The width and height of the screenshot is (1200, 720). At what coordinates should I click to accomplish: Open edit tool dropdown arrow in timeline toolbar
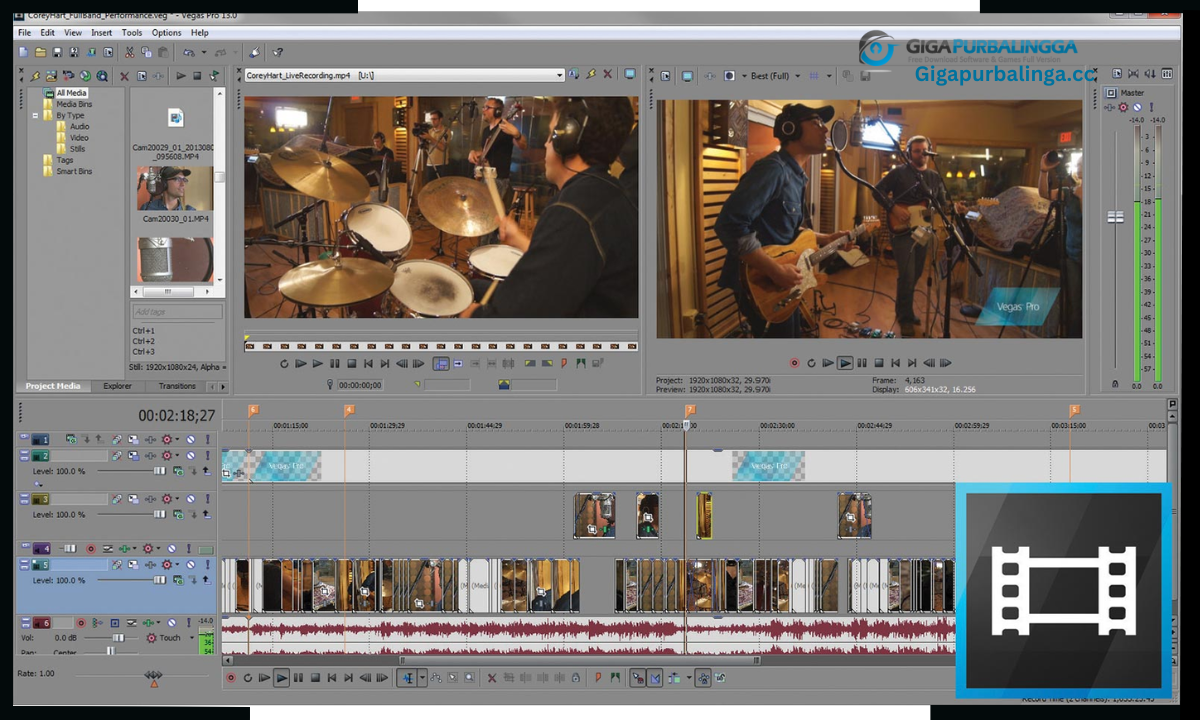coord(422,678)
